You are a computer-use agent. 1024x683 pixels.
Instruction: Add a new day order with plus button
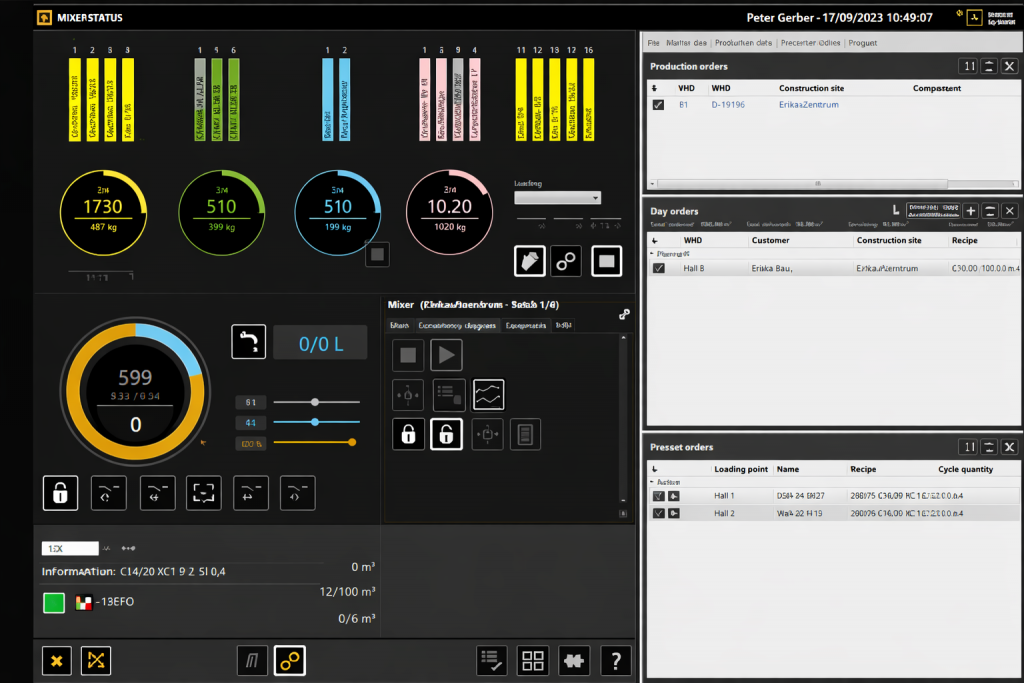point(969,211)
